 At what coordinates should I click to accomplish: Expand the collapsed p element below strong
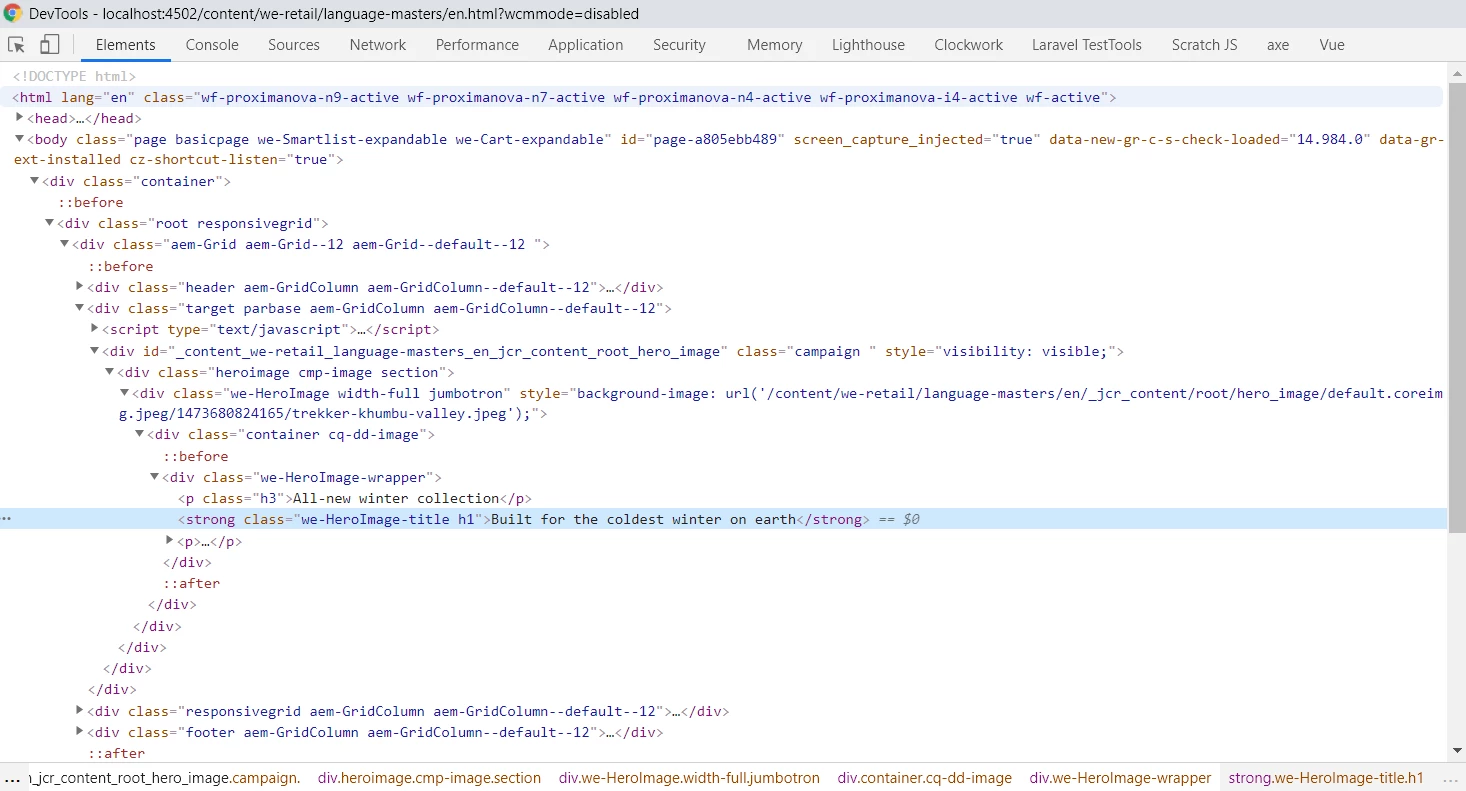[170, 541]
